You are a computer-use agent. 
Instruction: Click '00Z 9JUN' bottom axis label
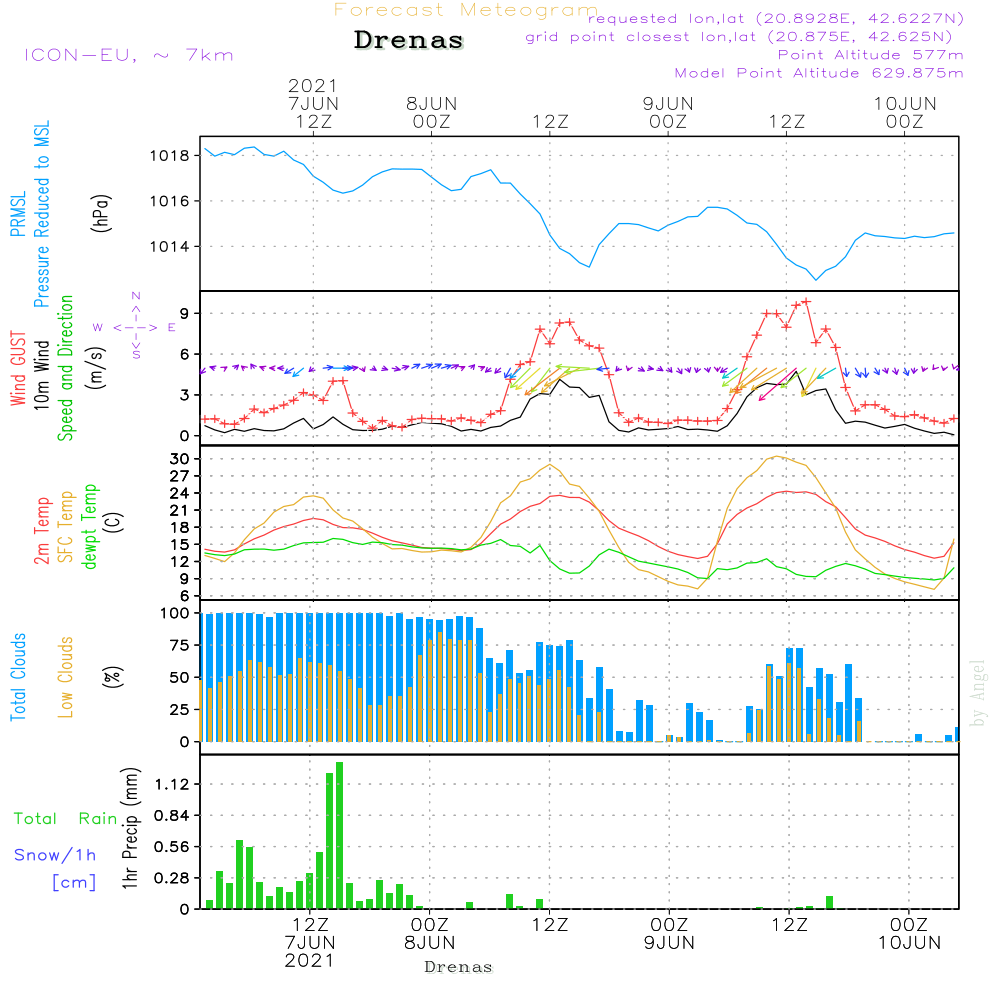[669, 934]
